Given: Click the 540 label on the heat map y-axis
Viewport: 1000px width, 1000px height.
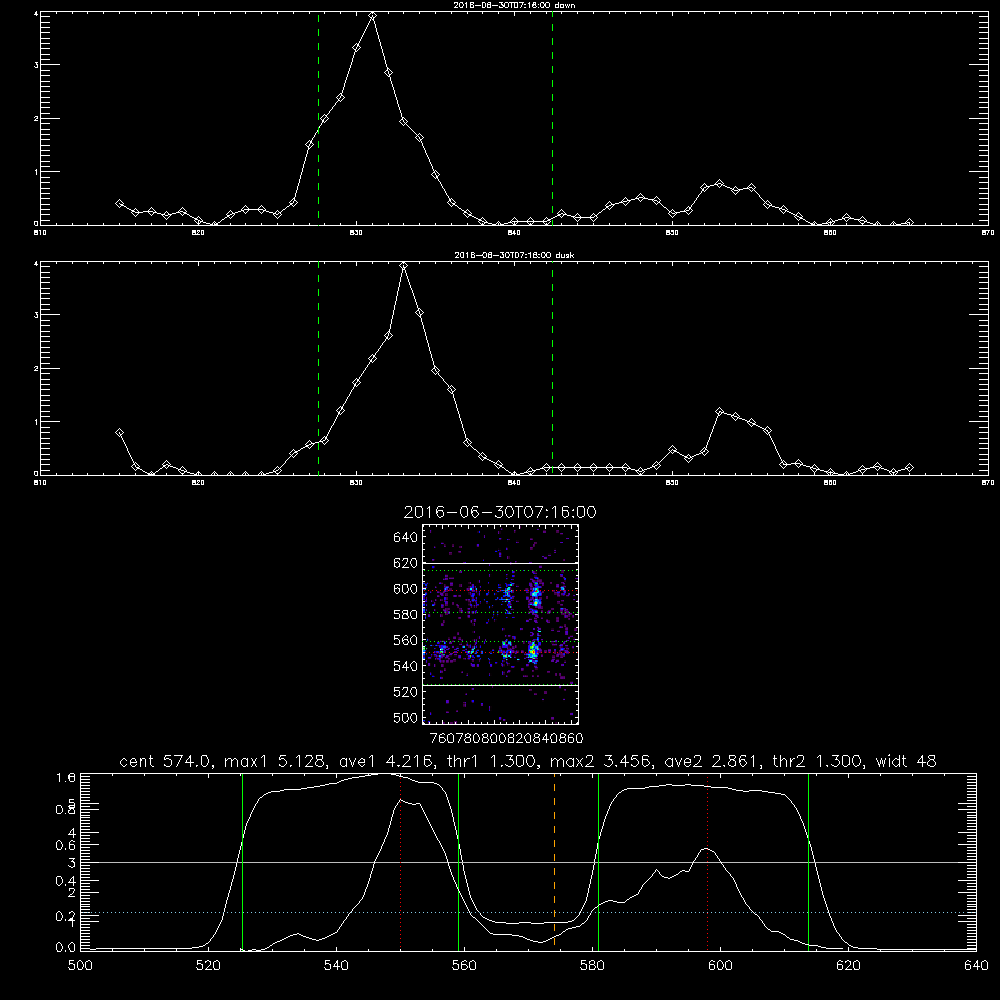Looking at the screenshot, I should tap(406, 666).
